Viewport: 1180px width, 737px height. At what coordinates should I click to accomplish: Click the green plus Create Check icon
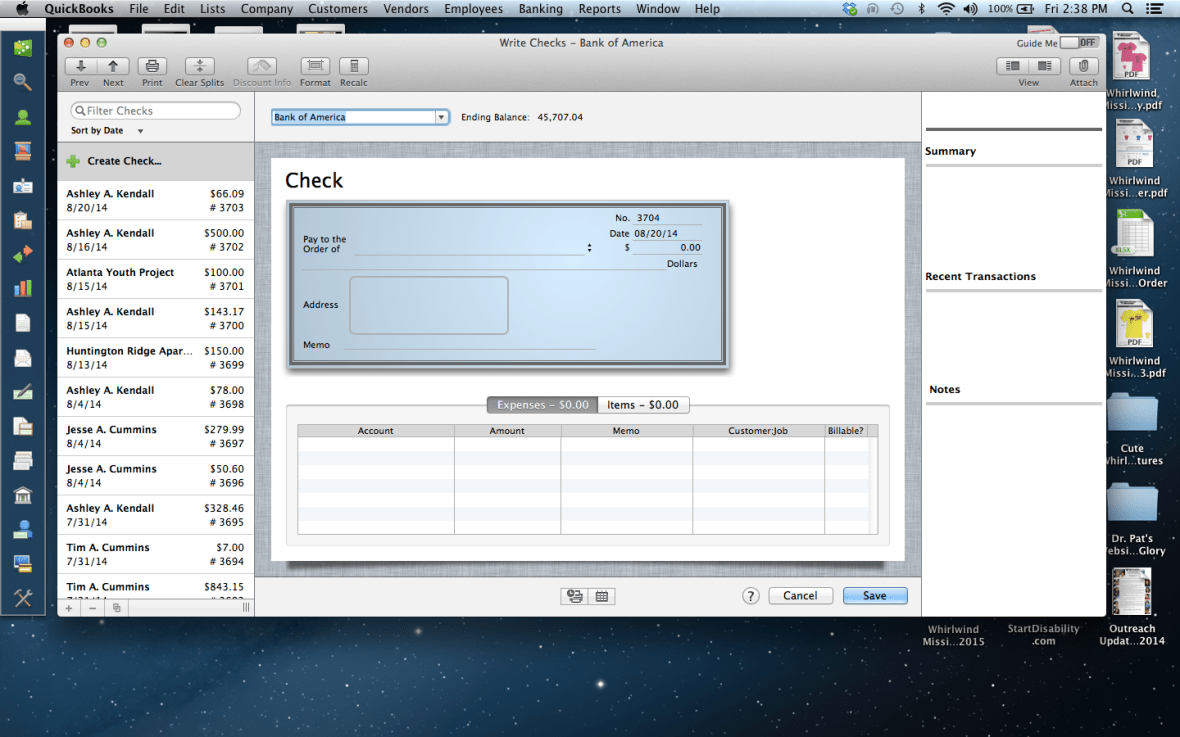pyautogui.click(x=75, y=160)
